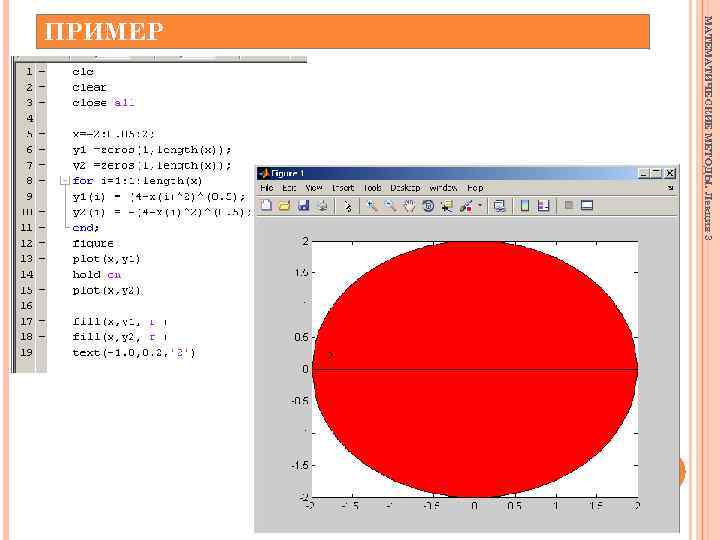Image resolution: width=720 pixels, height=540 pixels.
Task: Toggle breakpoint dash on line 5
Action: [42, 134]
